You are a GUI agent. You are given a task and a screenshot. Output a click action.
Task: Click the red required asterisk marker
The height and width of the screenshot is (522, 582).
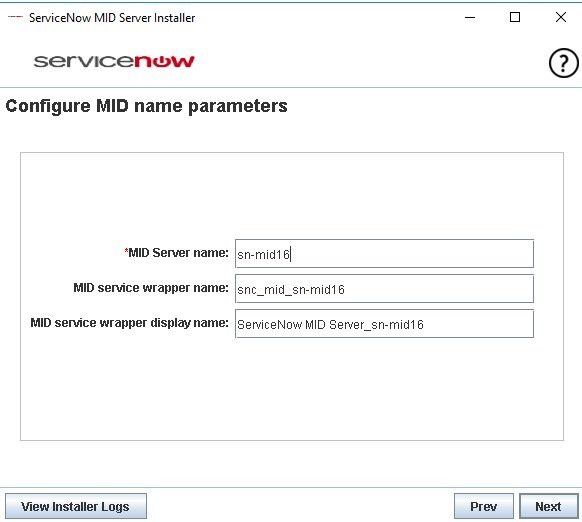[x=126, y=250]
